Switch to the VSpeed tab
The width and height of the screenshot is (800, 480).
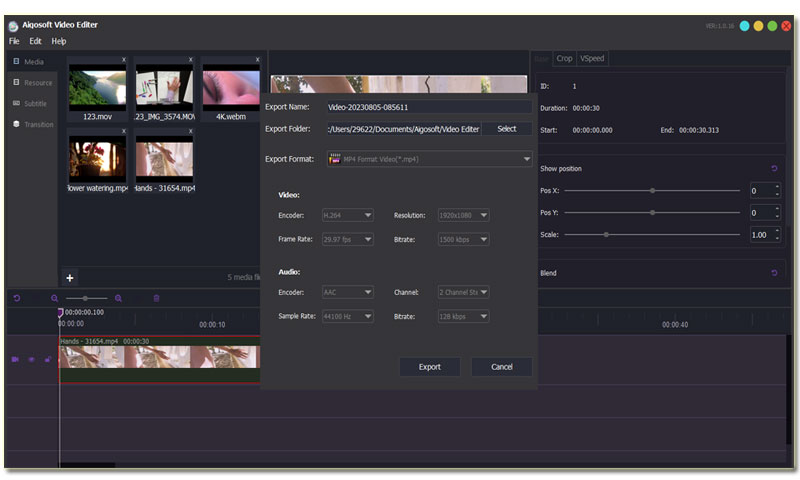coord(592,58)
